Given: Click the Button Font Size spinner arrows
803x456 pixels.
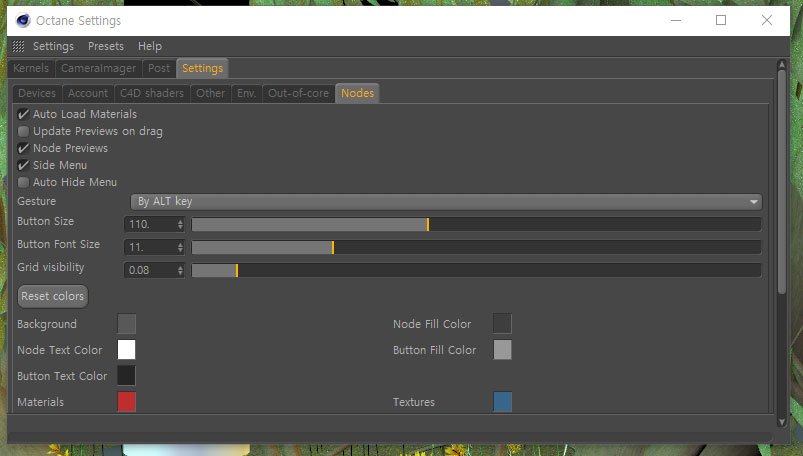Looking at the screenshot, I should click(x=180, y=247).
